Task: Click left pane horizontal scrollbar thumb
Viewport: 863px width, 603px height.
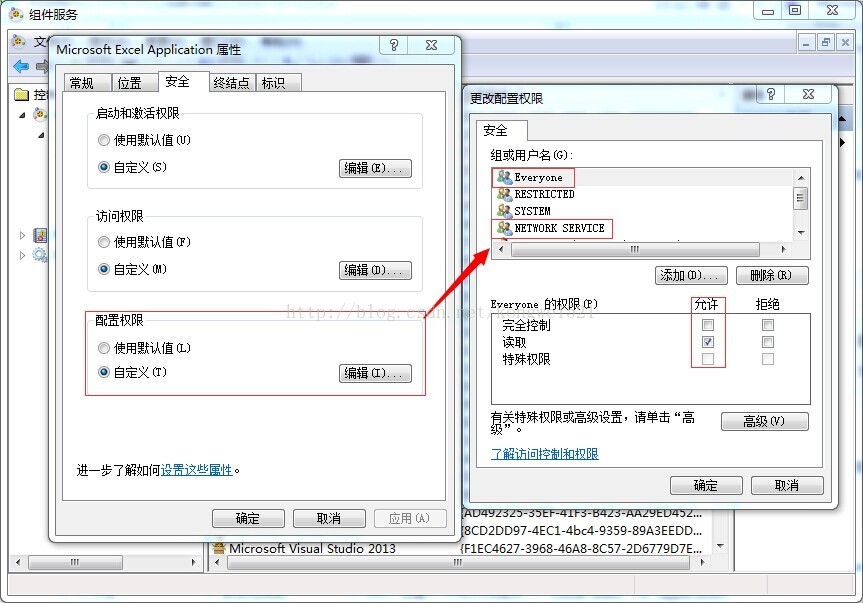Action: (x=75, y=562)
